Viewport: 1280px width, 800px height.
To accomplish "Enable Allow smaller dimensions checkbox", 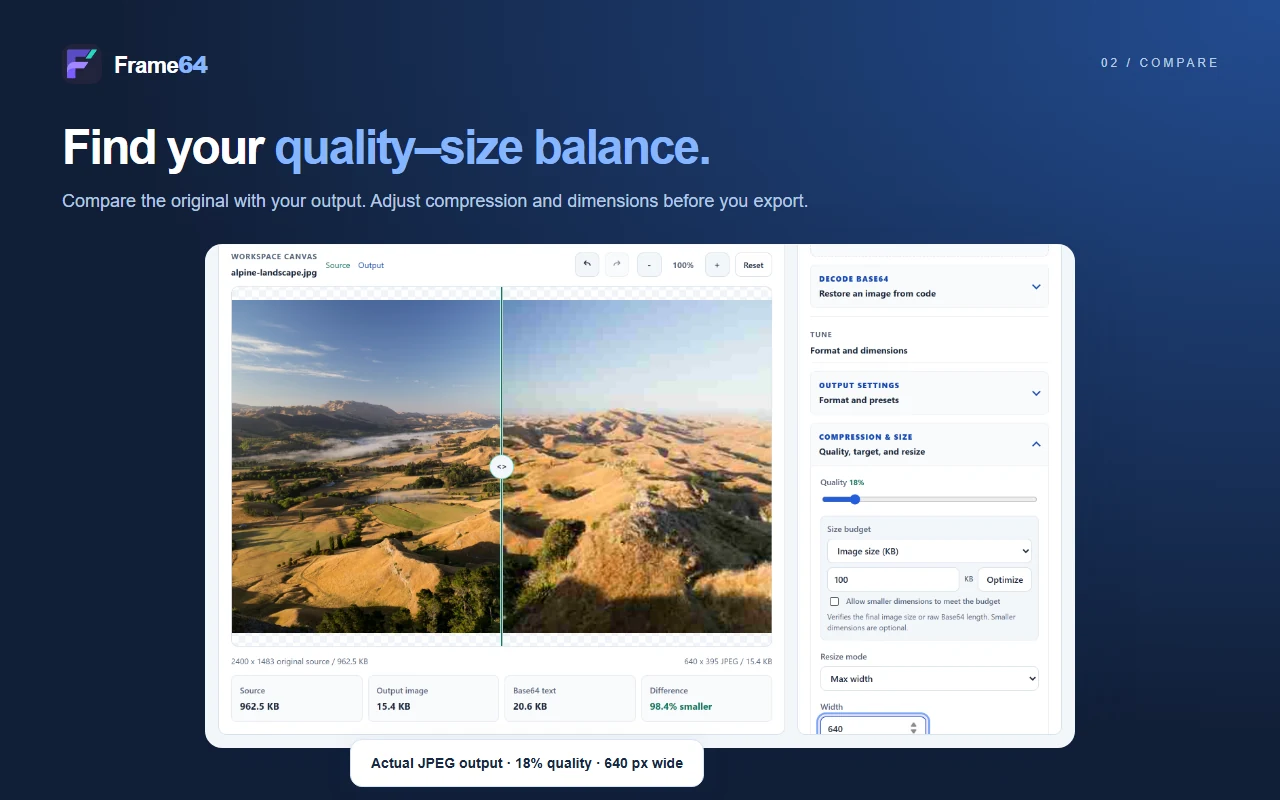I will pos(834,601).
